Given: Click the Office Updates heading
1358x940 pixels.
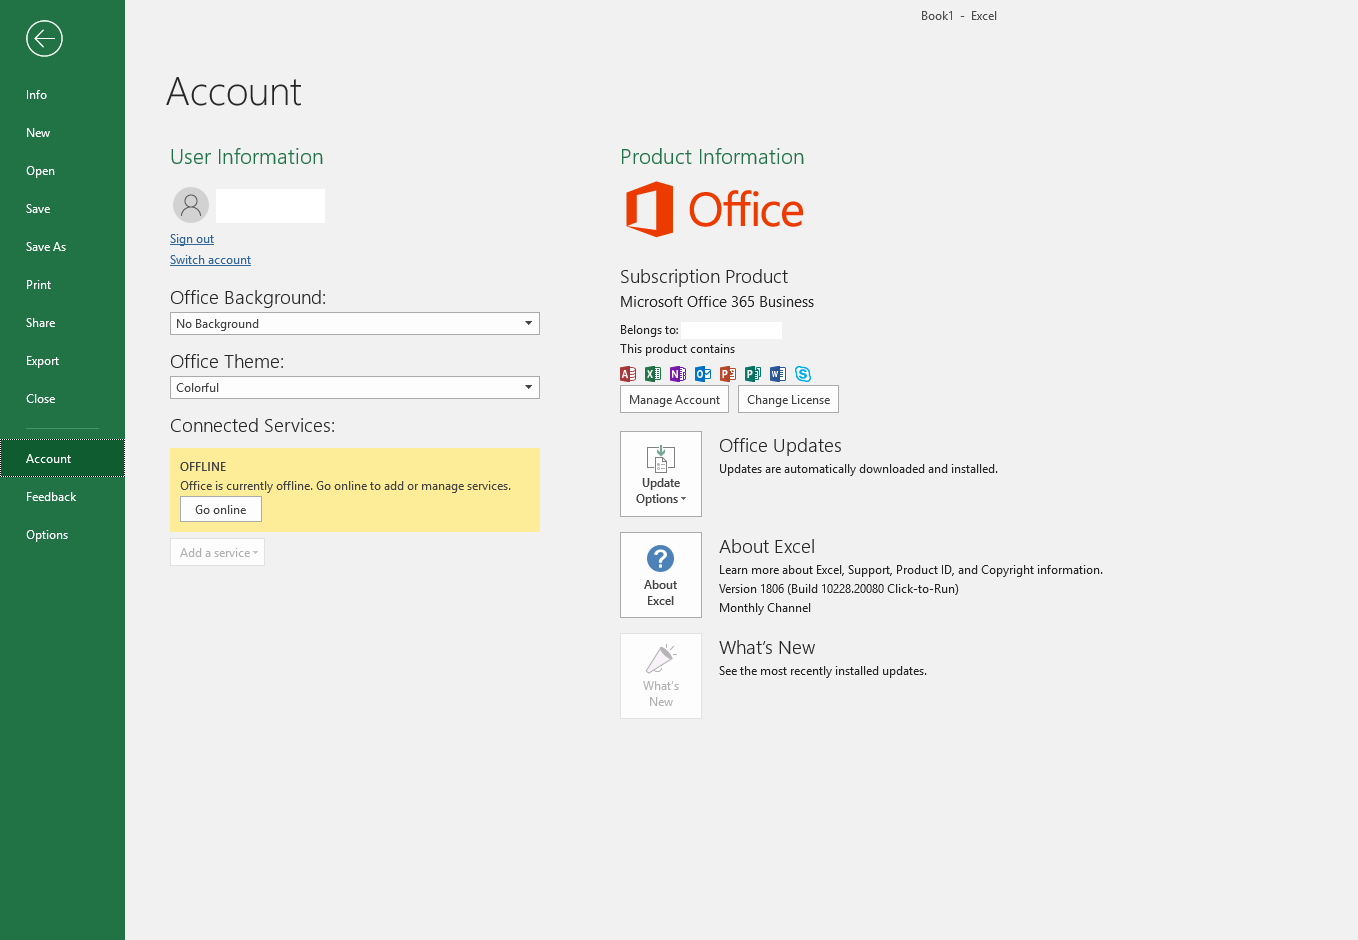Looking at the screenshot, I should click(x=780, y=446).
